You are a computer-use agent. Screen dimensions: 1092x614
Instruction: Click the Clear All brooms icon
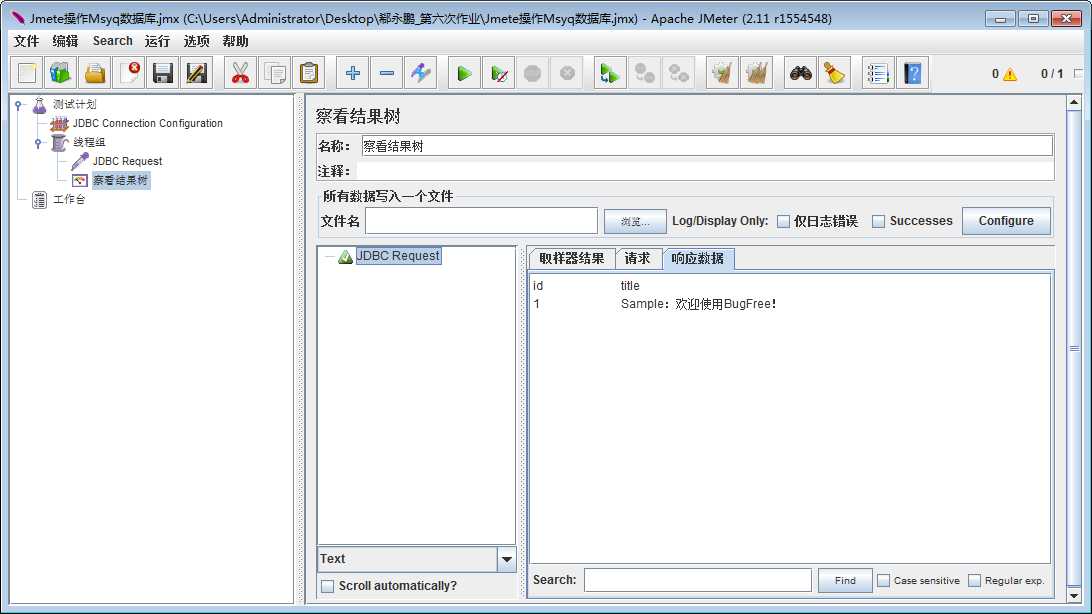point(756,73)
